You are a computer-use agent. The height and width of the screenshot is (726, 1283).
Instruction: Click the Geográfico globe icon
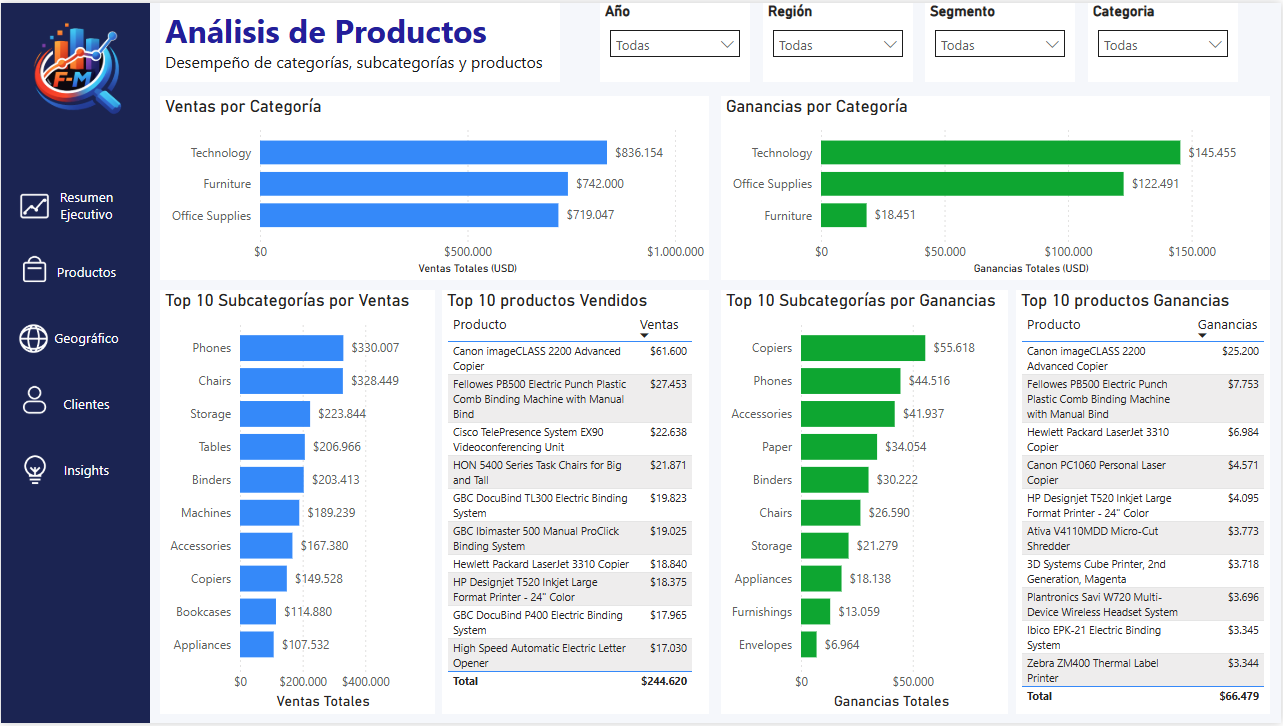[x=34, y=338]
